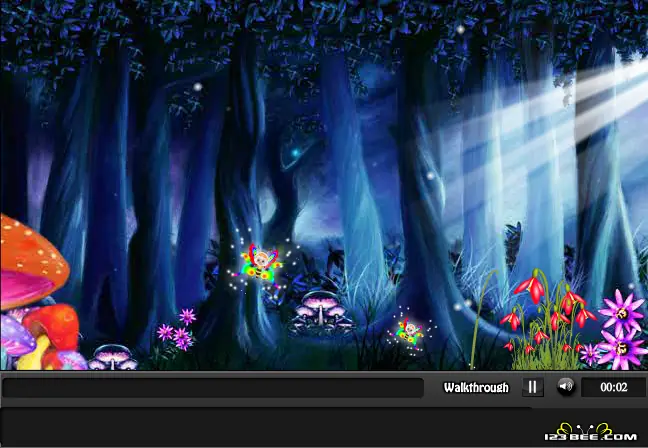Screen dimensions: 648x448
Task: Click the glowing purple mushroom cluster in the center
Action: [x=322, y=312]
